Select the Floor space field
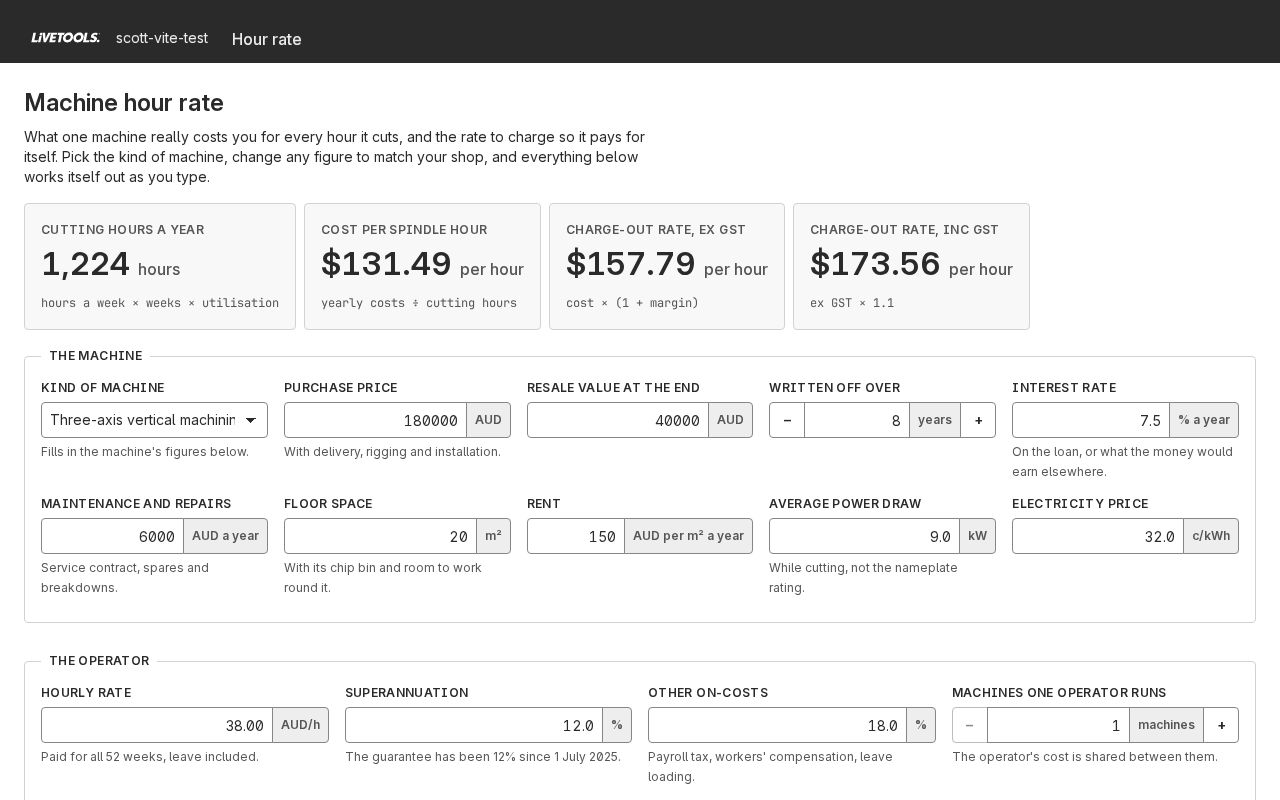The width and height of the screenshot is (1280, 800). pos(380,536)
